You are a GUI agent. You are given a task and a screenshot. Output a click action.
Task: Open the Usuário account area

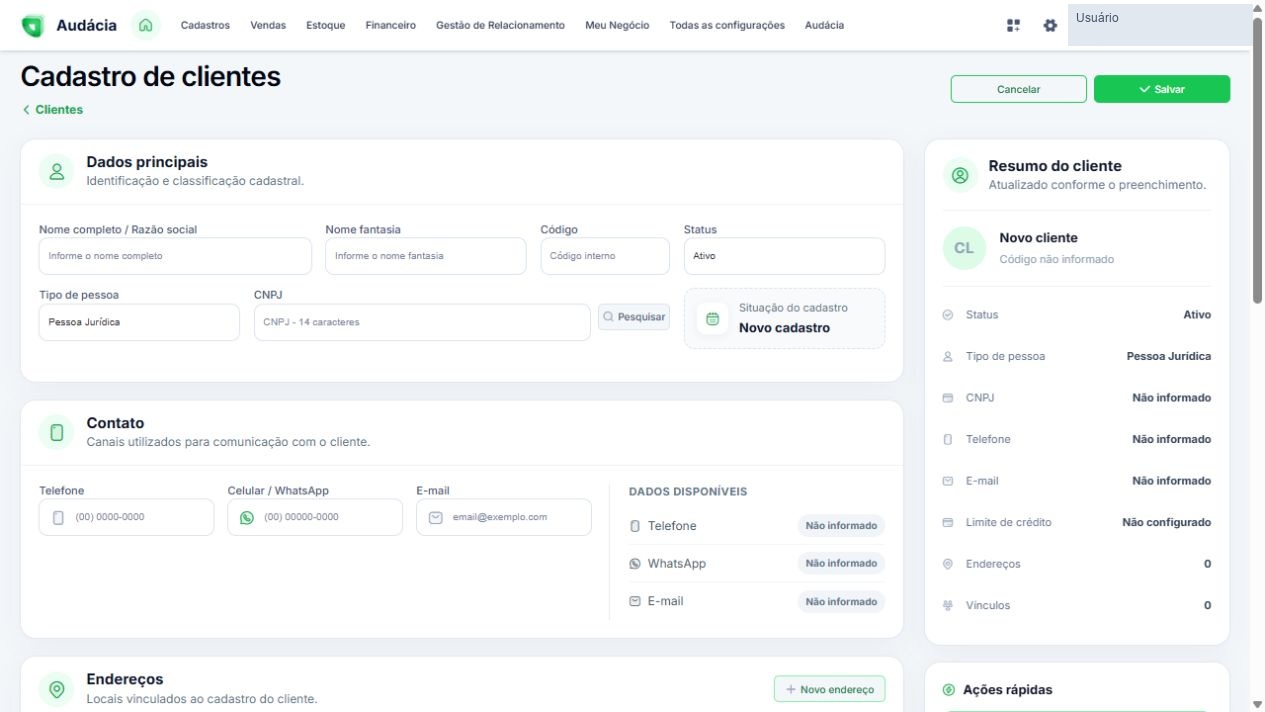tap(1158, 25)
